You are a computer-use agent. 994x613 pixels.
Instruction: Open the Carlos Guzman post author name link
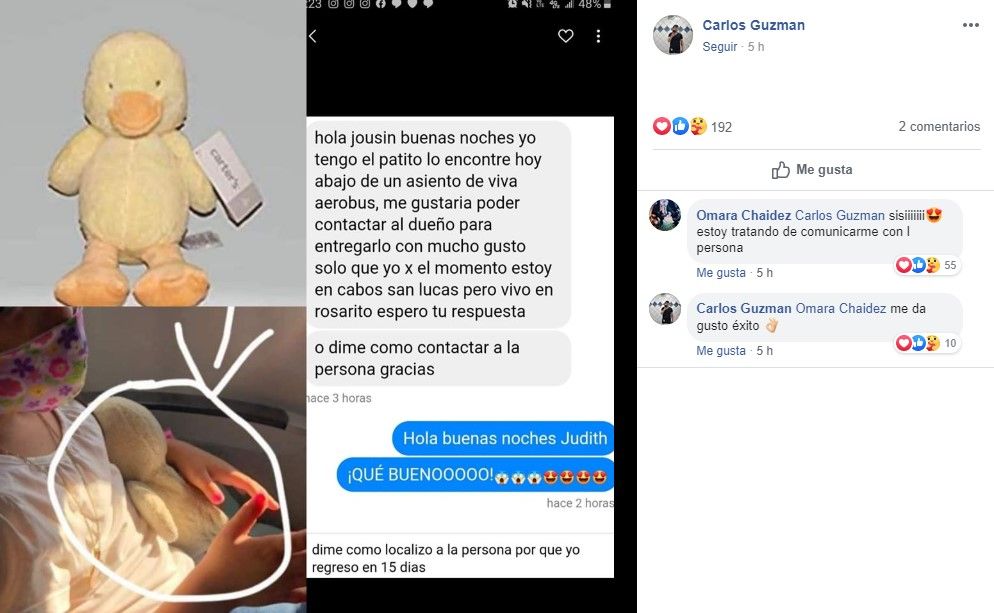753,25
